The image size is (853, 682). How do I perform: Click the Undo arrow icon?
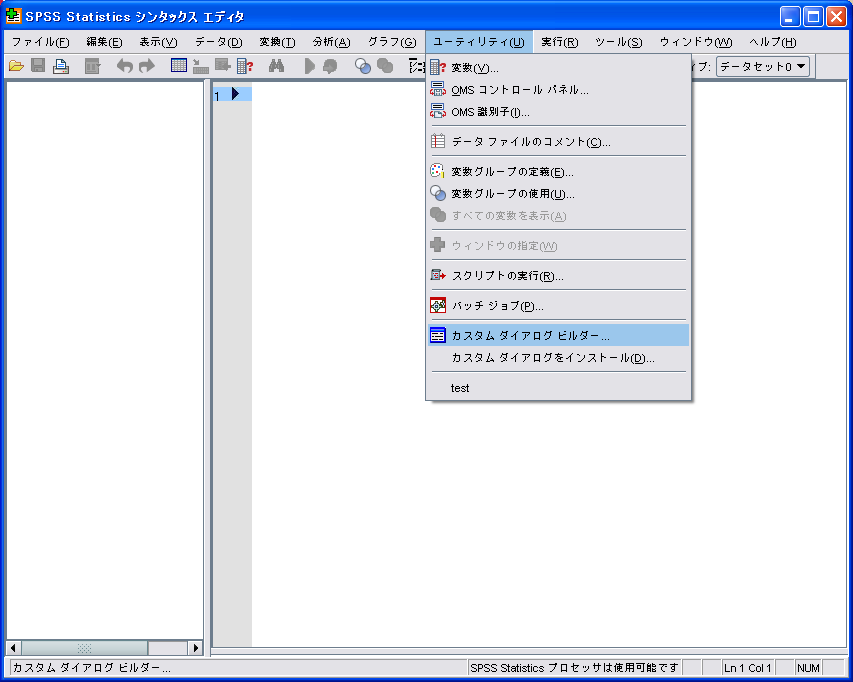[124, 66]
